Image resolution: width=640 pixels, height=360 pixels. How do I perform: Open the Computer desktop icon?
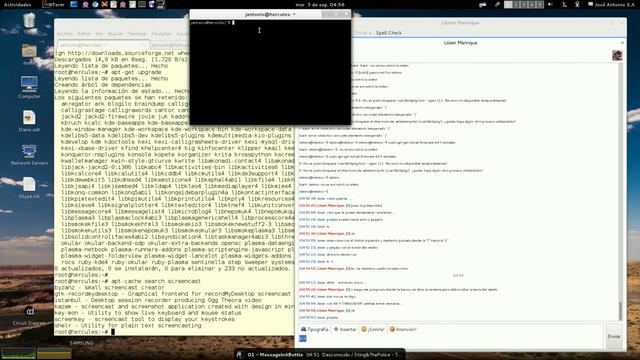point(29,87)
